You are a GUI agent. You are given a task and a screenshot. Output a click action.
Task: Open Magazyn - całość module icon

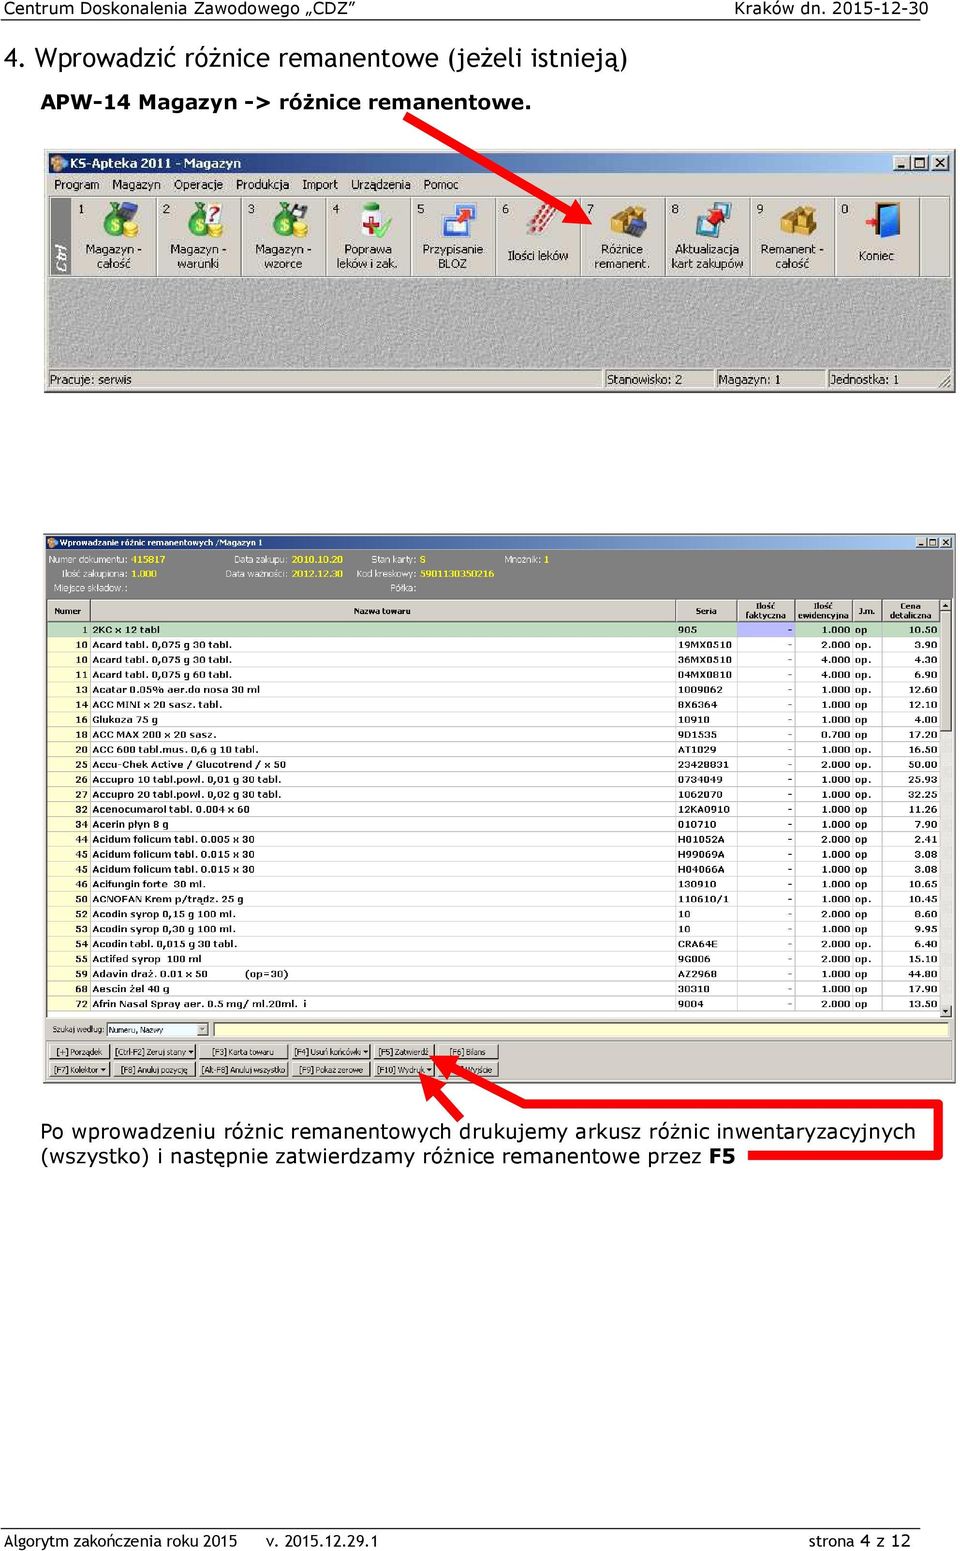(x=114, y=236)
